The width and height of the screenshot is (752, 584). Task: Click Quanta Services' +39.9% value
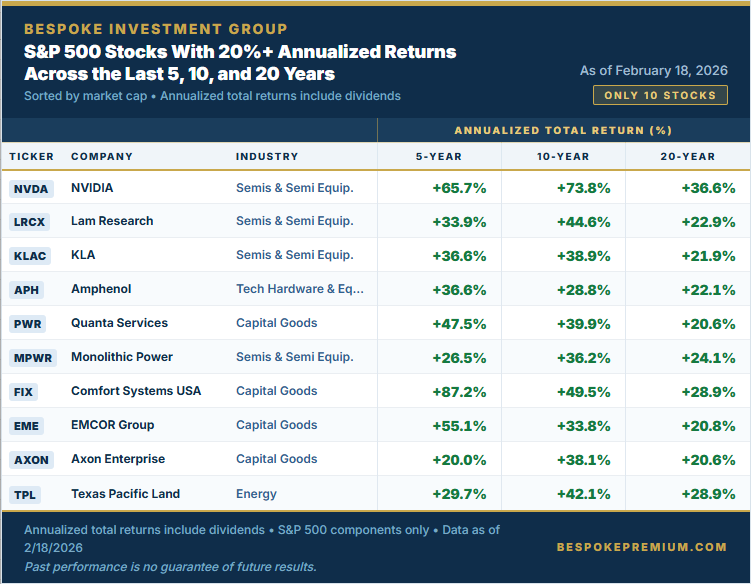pos(584,324)
